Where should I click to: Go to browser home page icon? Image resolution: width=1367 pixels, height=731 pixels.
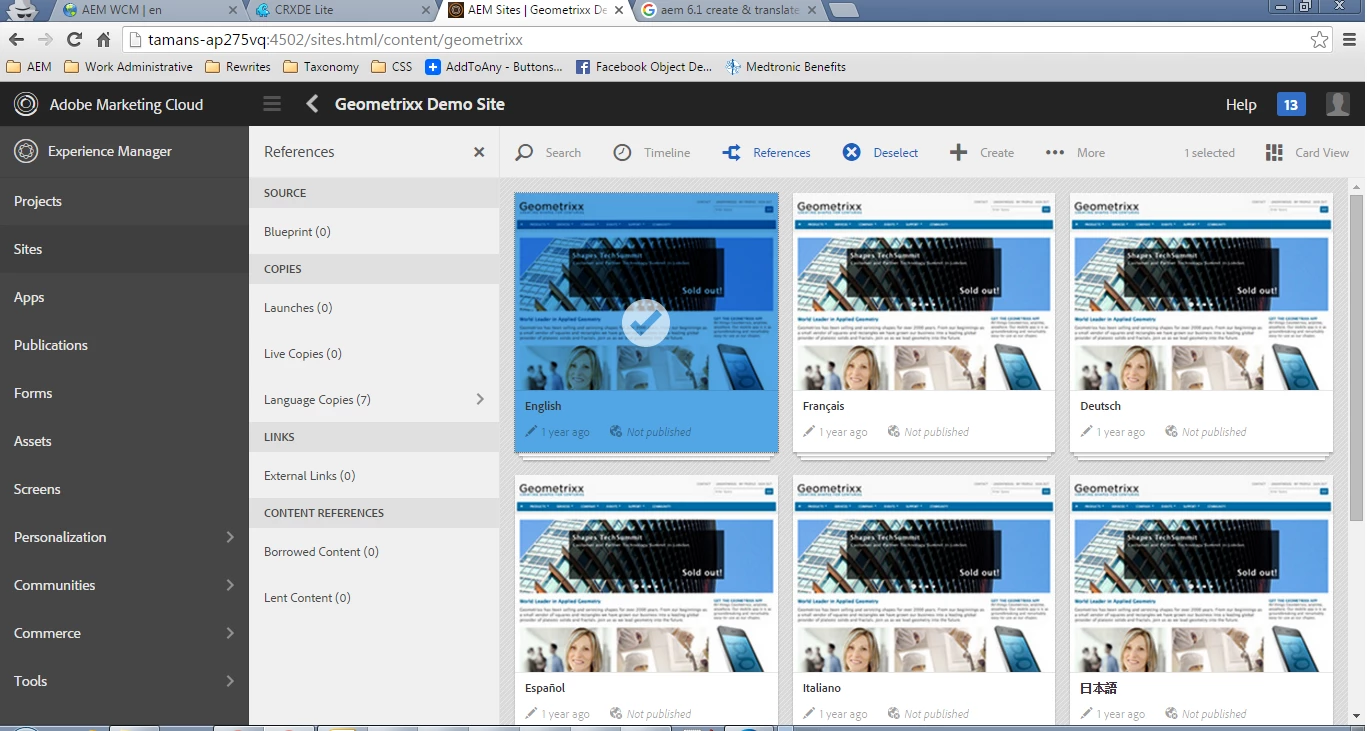[103, 40]
